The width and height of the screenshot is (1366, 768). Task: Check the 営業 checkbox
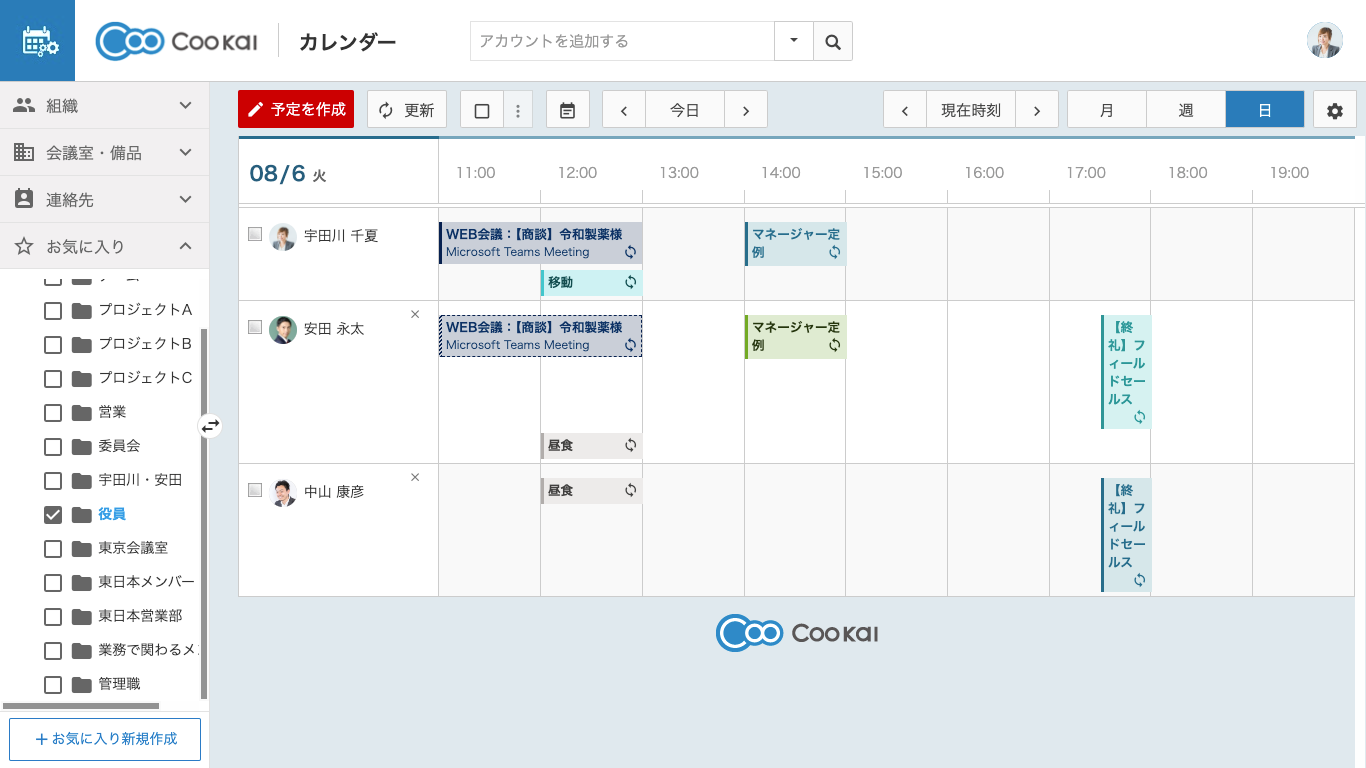tap(53, 412)
